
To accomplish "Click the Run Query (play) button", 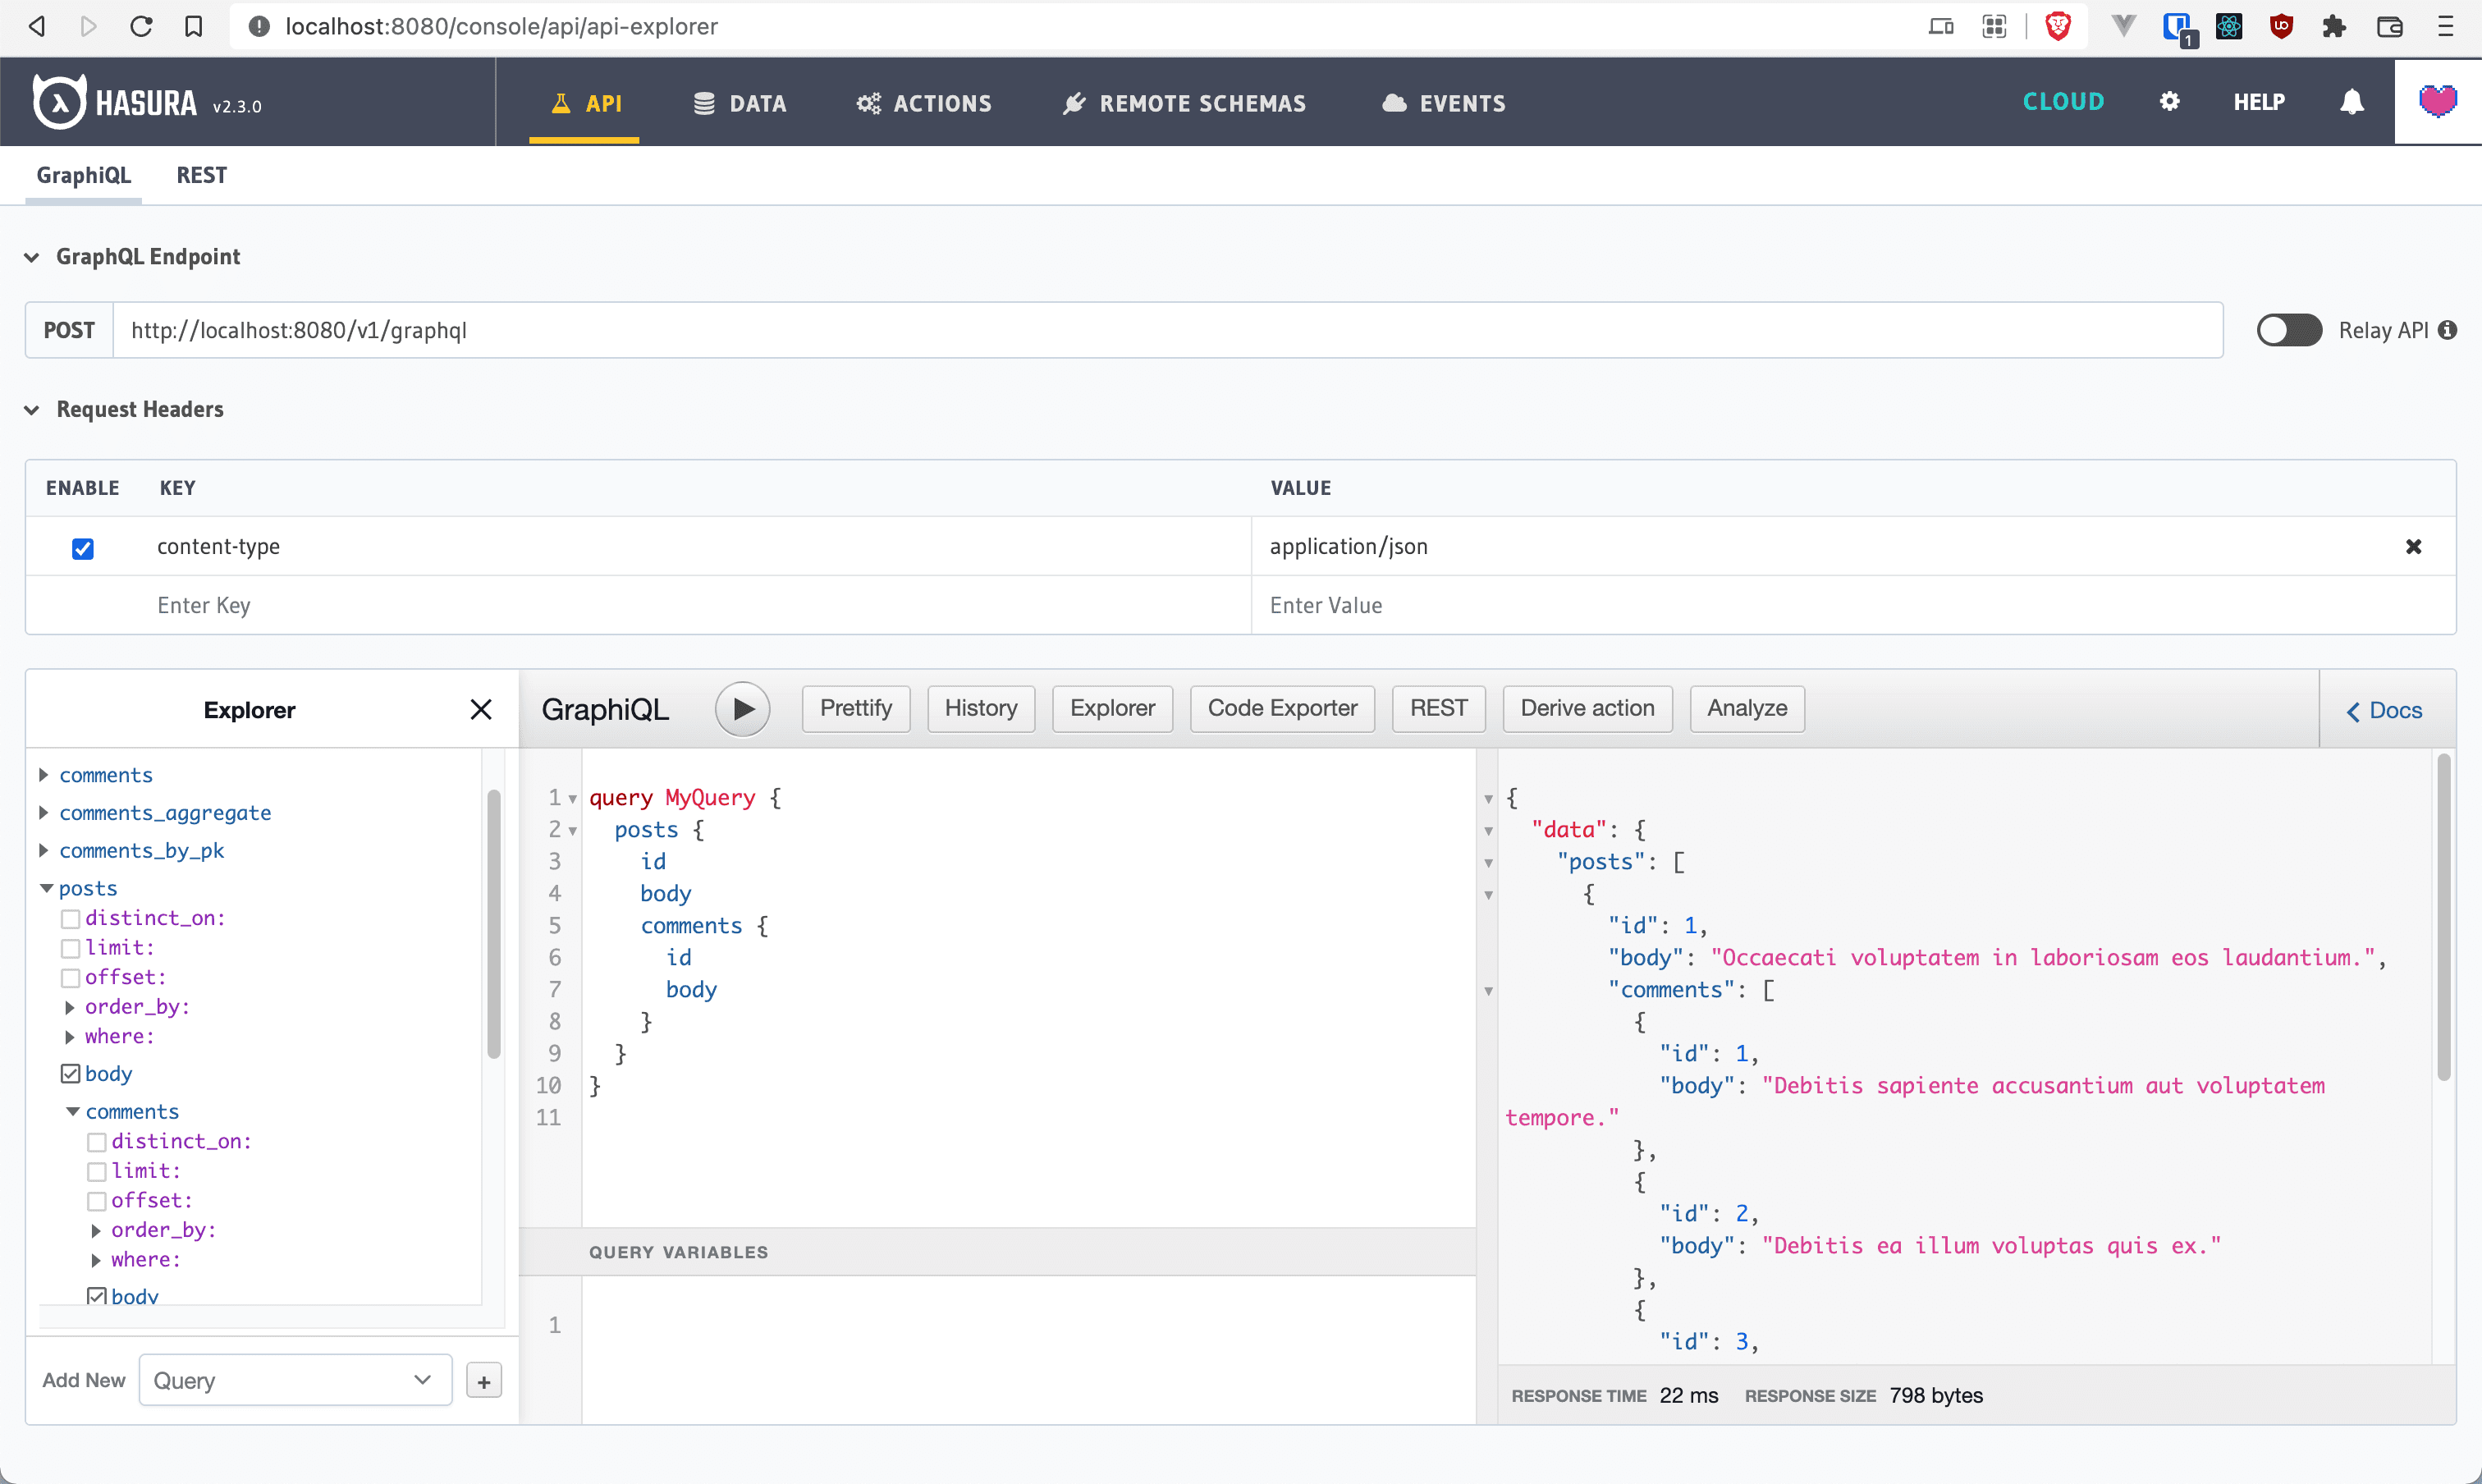I will pos(742,708).
